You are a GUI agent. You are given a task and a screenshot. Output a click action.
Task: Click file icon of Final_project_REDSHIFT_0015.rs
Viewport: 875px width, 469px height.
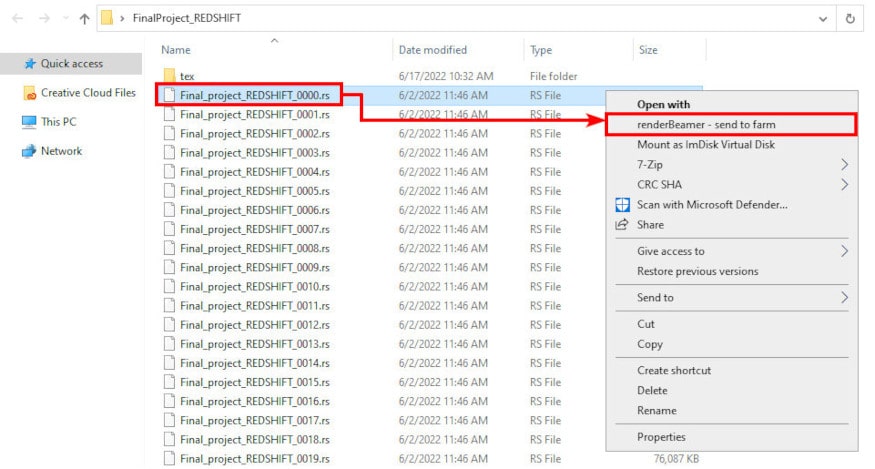169,382
